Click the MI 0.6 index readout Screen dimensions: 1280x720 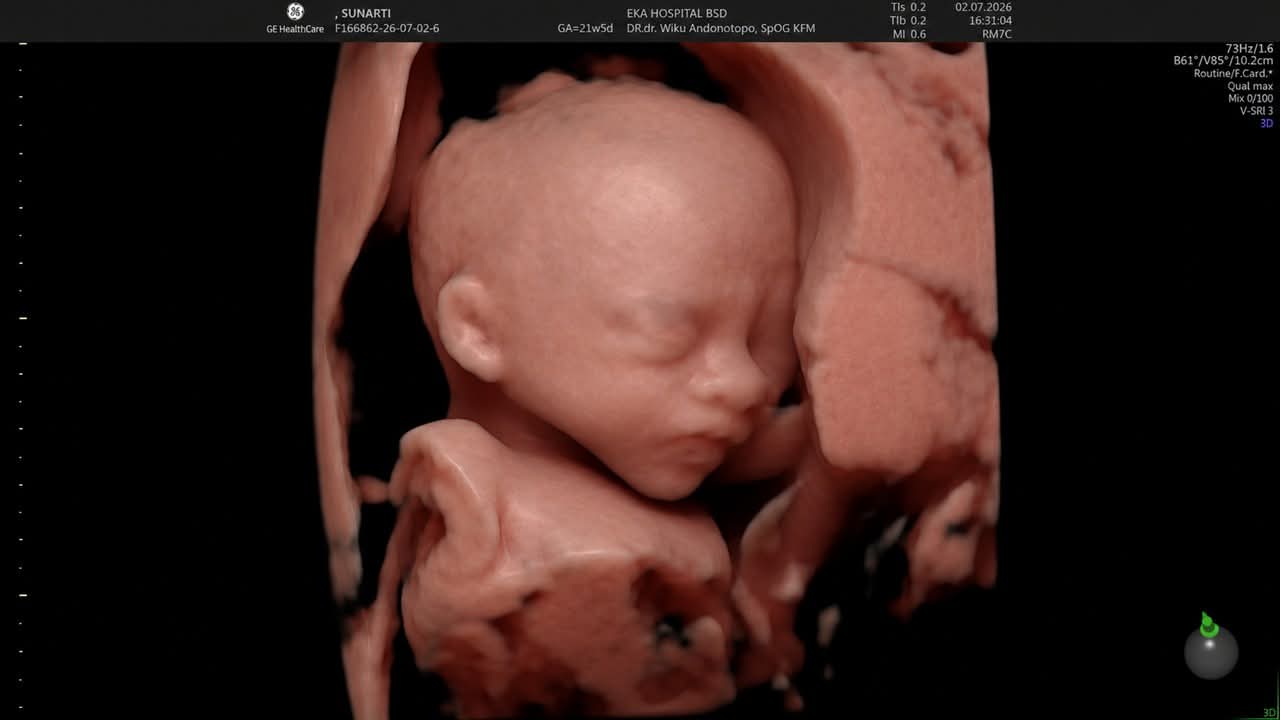(x=908, y=34)
